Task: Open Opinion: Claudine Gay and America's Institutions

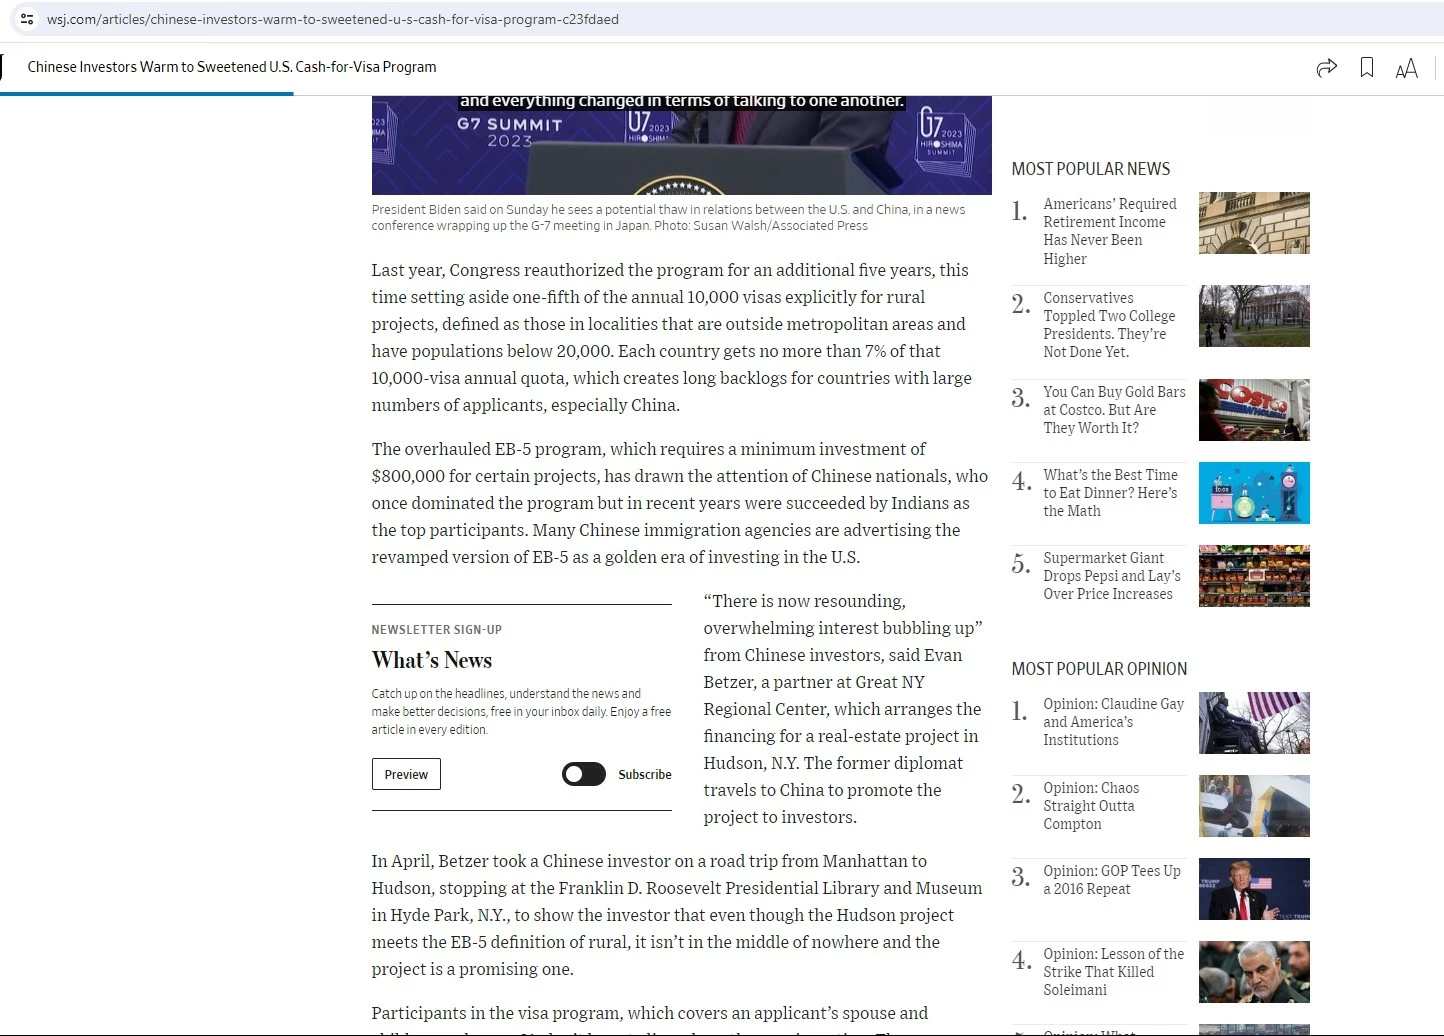Action: [x=1113, y=722]
